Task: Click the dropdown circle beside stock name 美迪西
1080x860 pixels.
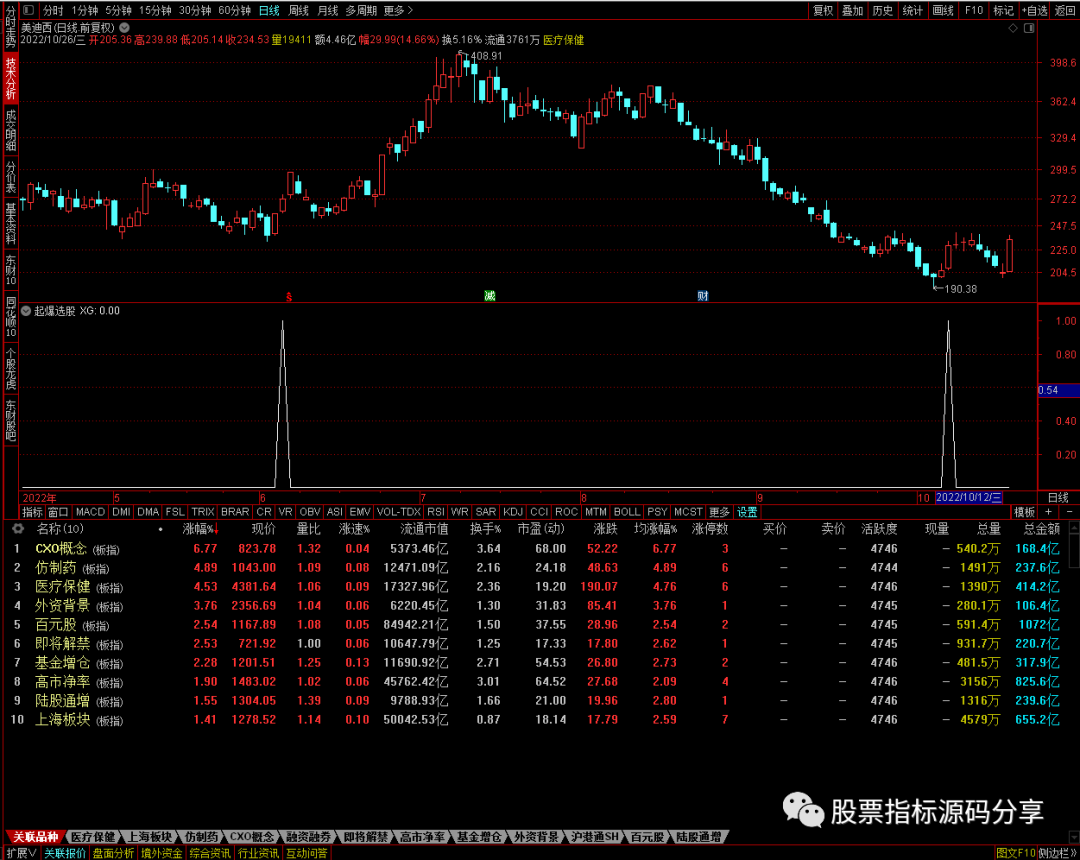Action: click(123, 26)
